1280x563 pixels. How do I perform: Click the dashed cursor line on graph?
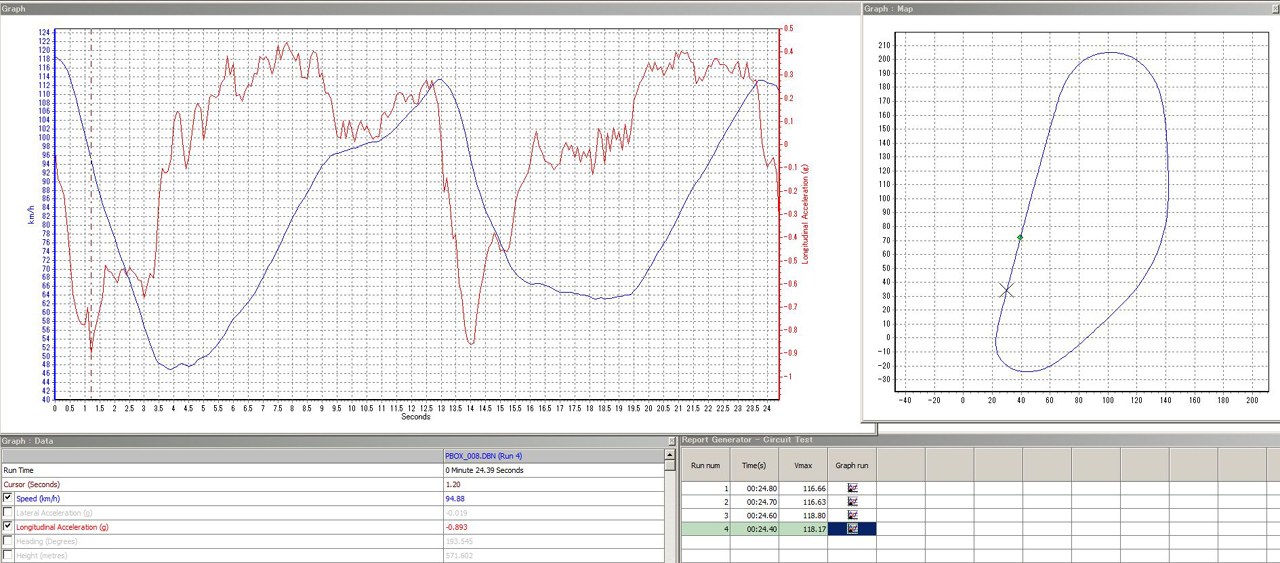(x=91, y=200)
